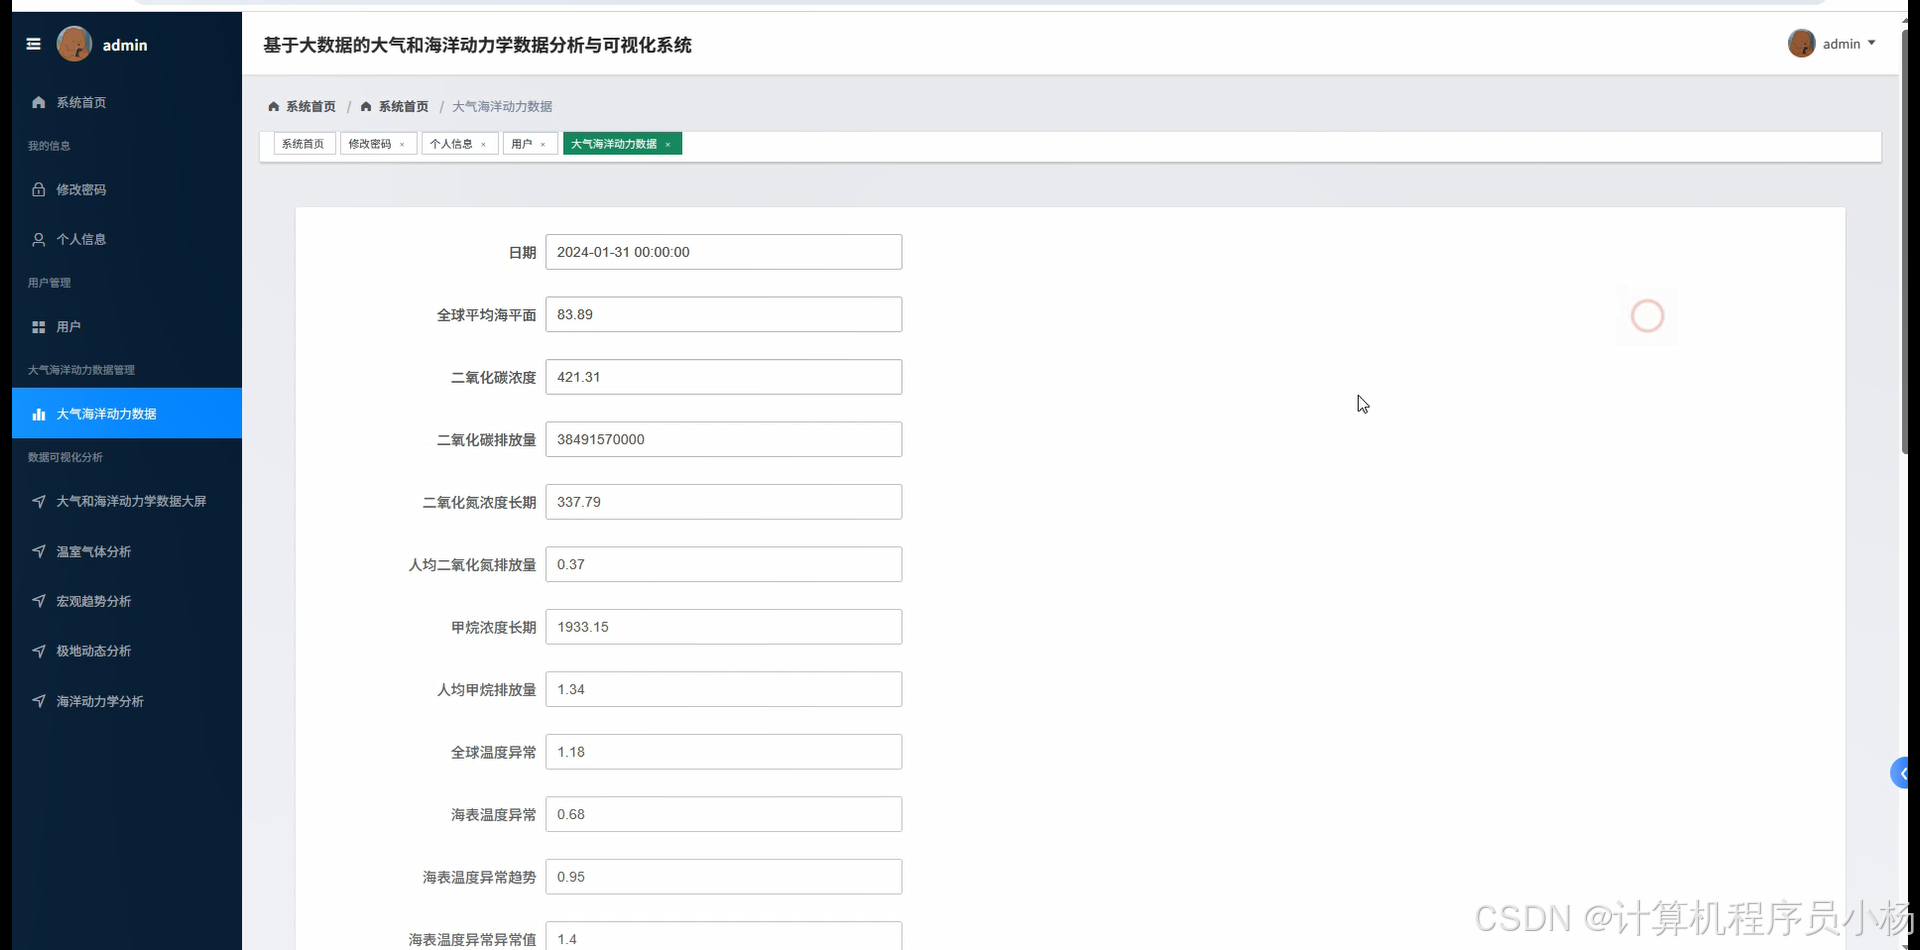Switch to the 个人信息 page tab
1920x950 pixels.
(x=460, y=144)
